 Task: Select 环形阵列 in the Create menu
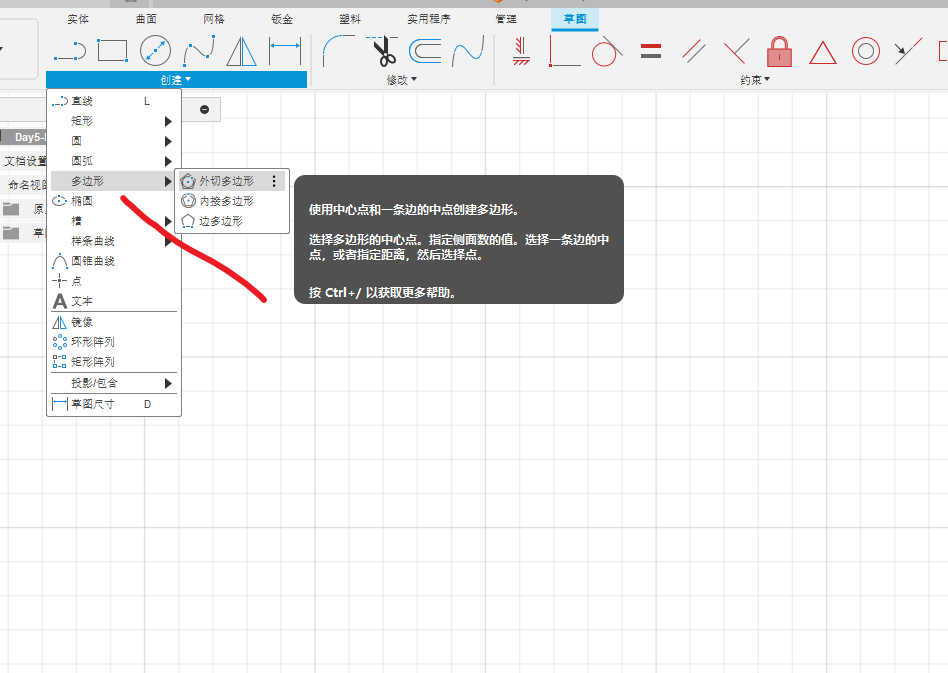pyautogui.click(x=92, y=342)
